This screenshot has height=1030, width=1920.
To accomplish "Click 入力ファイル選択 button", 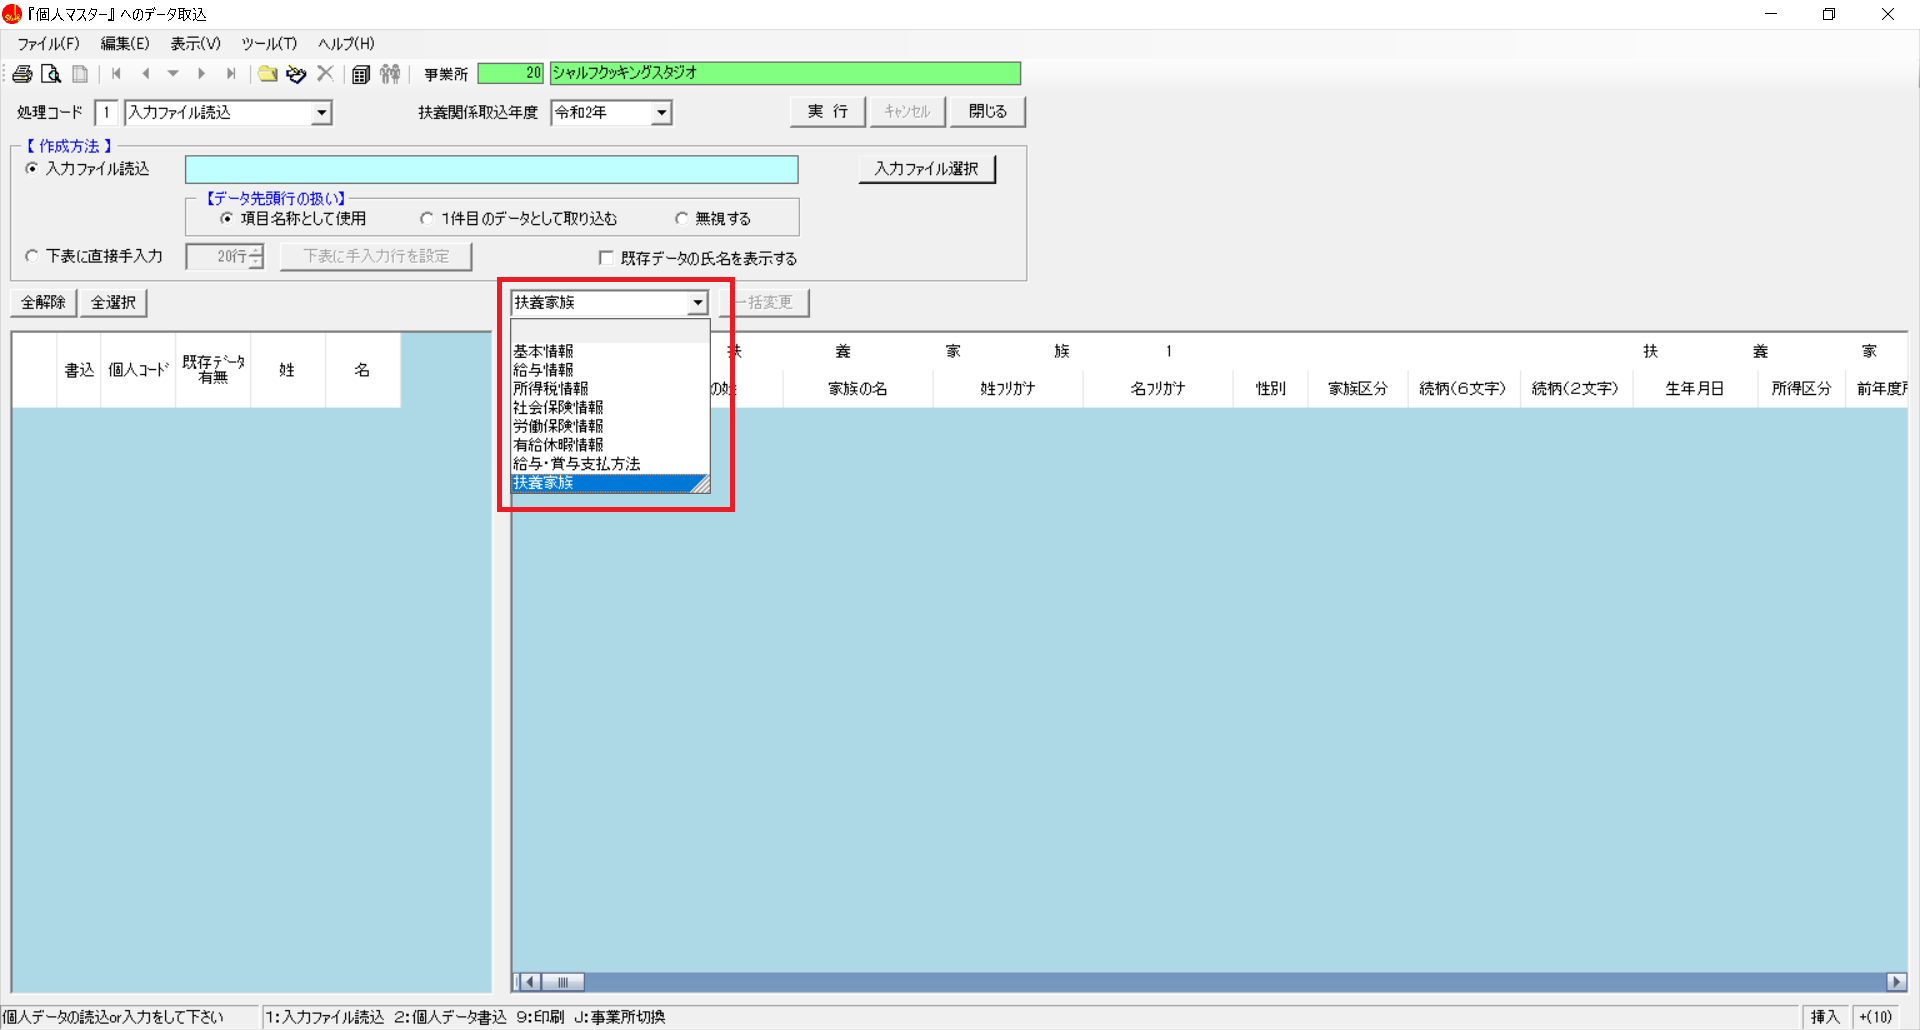I will (927, 169).
